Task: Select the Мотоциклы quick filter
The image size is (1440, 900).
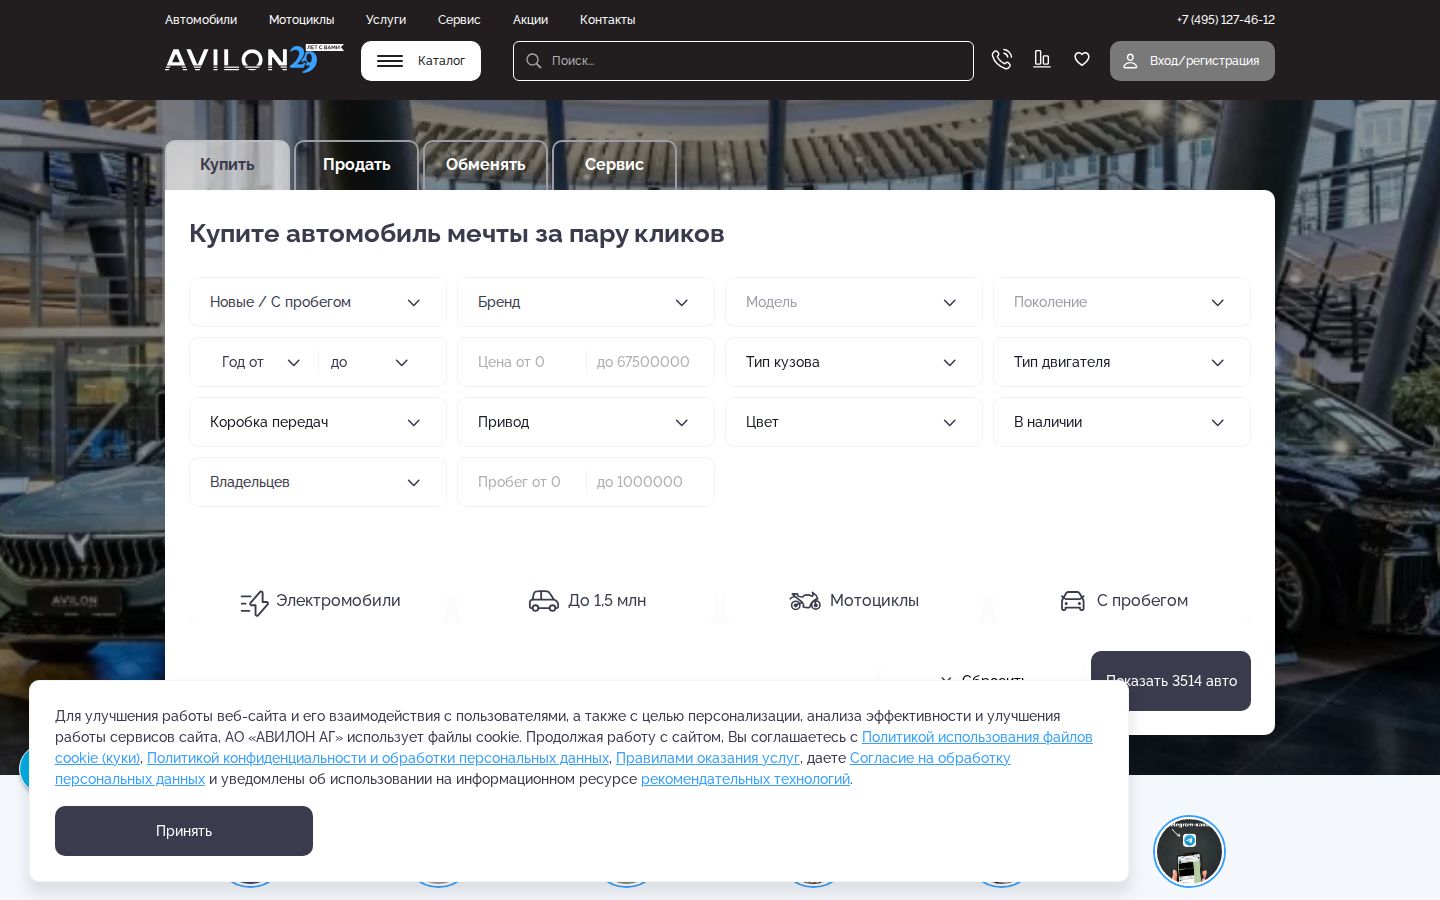Action: coord(854,601)
